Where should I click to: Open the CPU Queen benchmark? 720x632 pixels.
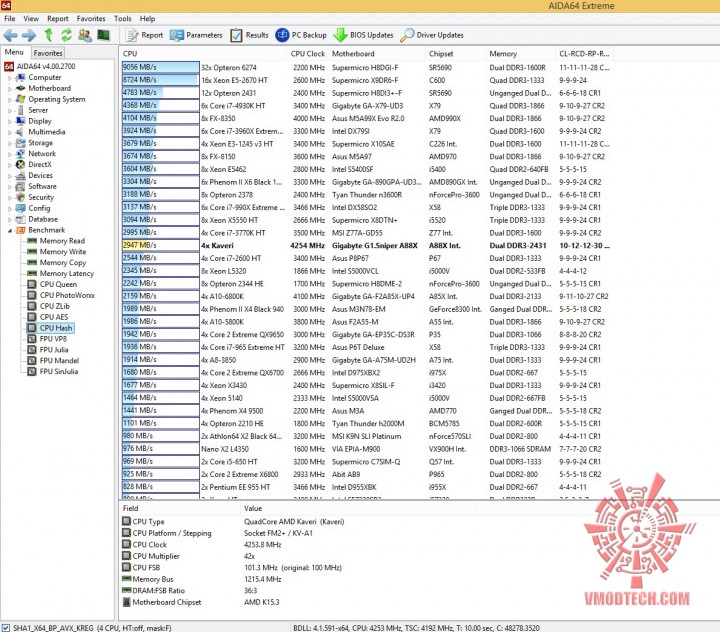58,284
